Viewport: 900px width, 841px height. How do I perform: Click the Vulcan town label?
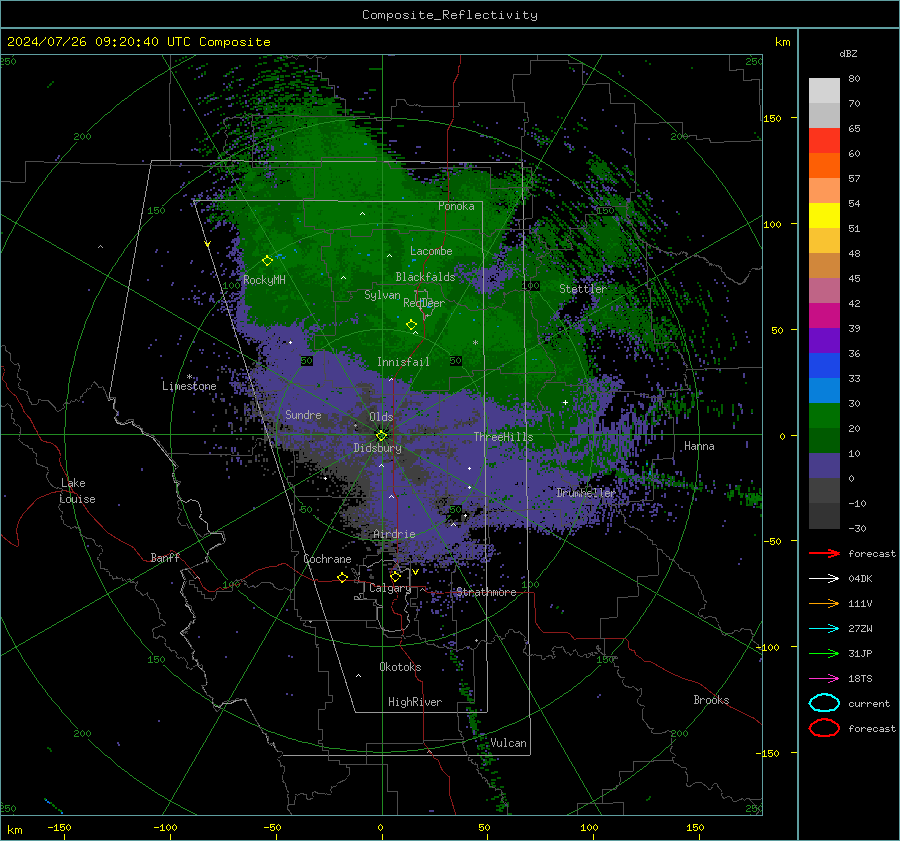[508, 743]
